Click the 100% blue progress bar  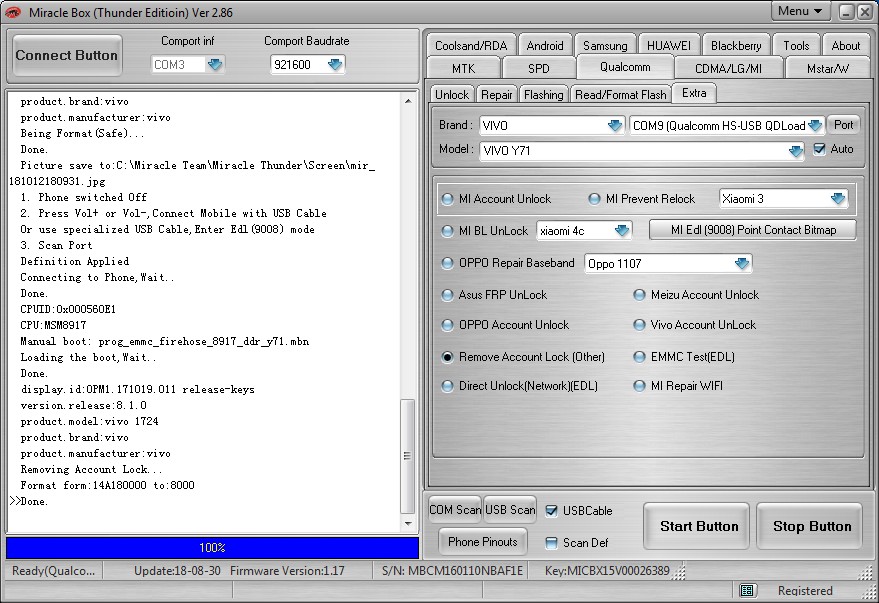coord(212,548)
